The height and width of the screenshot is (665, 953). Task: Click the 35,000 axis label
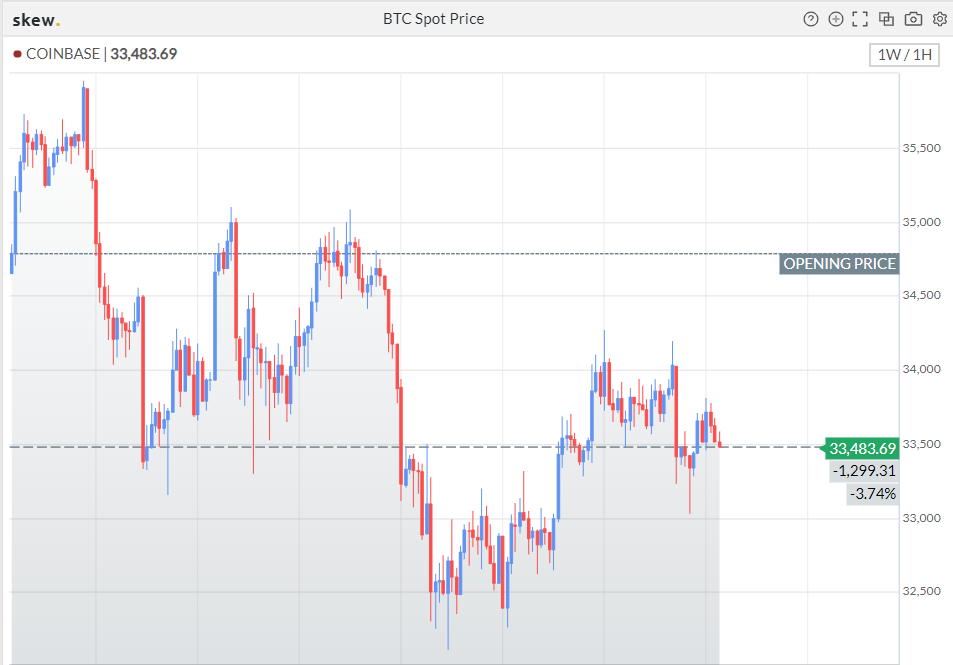click(x=921, y=222)
